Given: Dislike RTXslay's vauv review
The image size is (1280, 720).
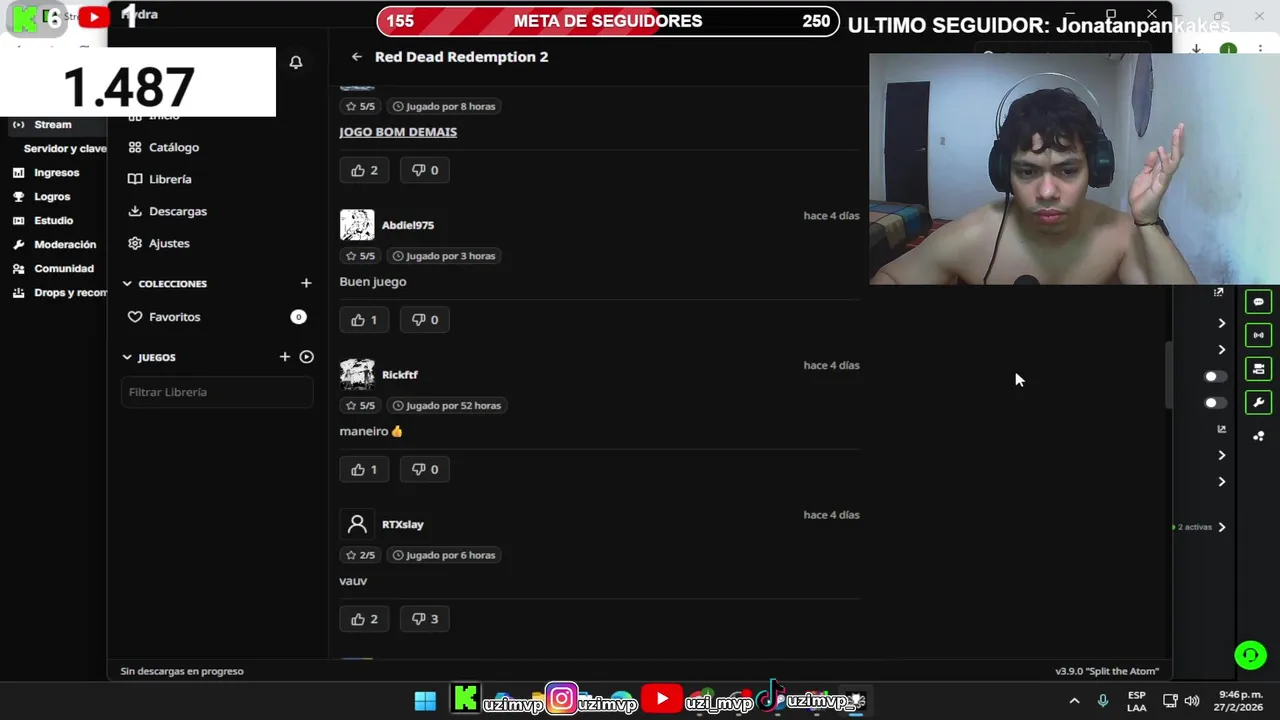Looking at the screenshot, I should click(x=424, y=619).
